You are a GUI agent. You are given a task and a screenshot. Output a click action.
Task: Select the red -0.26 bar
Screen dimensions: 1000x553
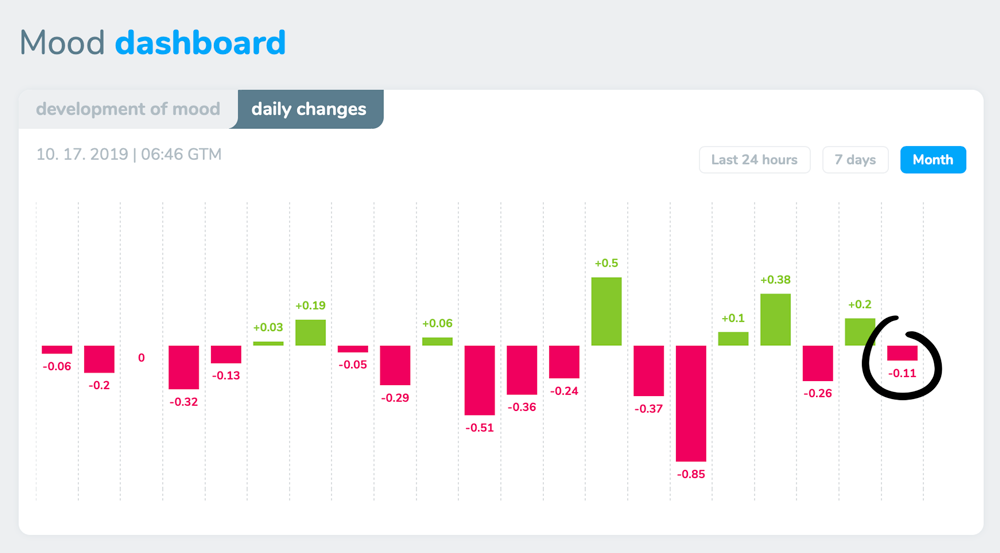pos(818,363)
